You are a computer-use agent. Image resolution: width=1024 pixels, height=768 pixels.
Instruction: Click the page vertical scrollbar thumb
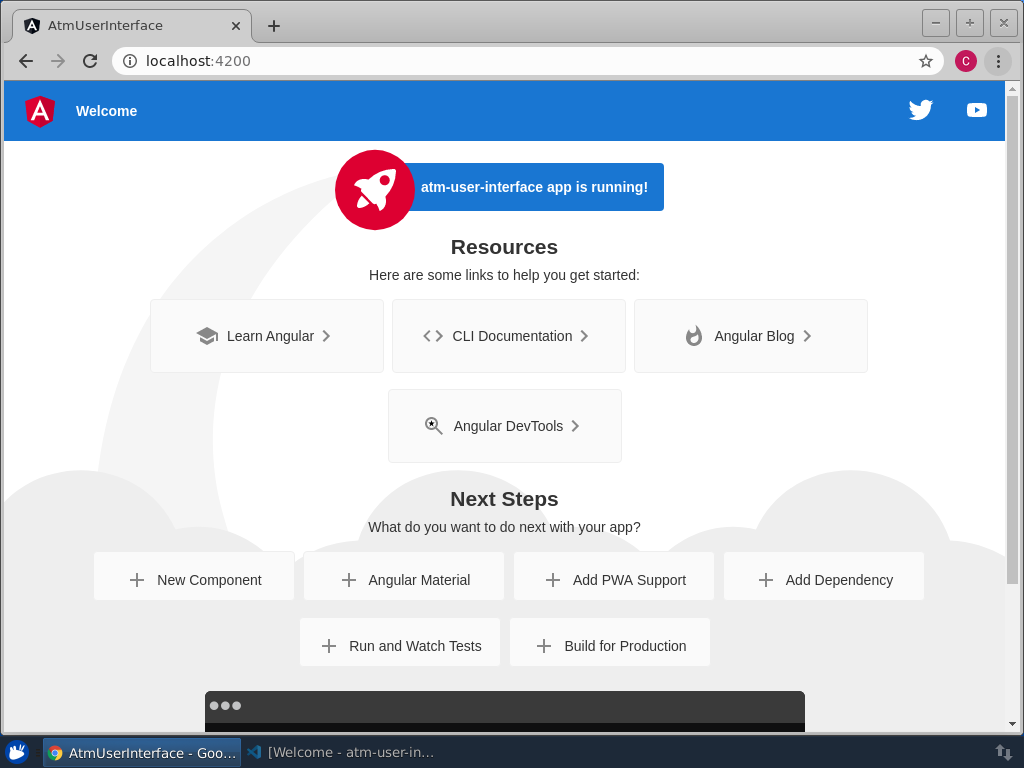point(1012,340)
